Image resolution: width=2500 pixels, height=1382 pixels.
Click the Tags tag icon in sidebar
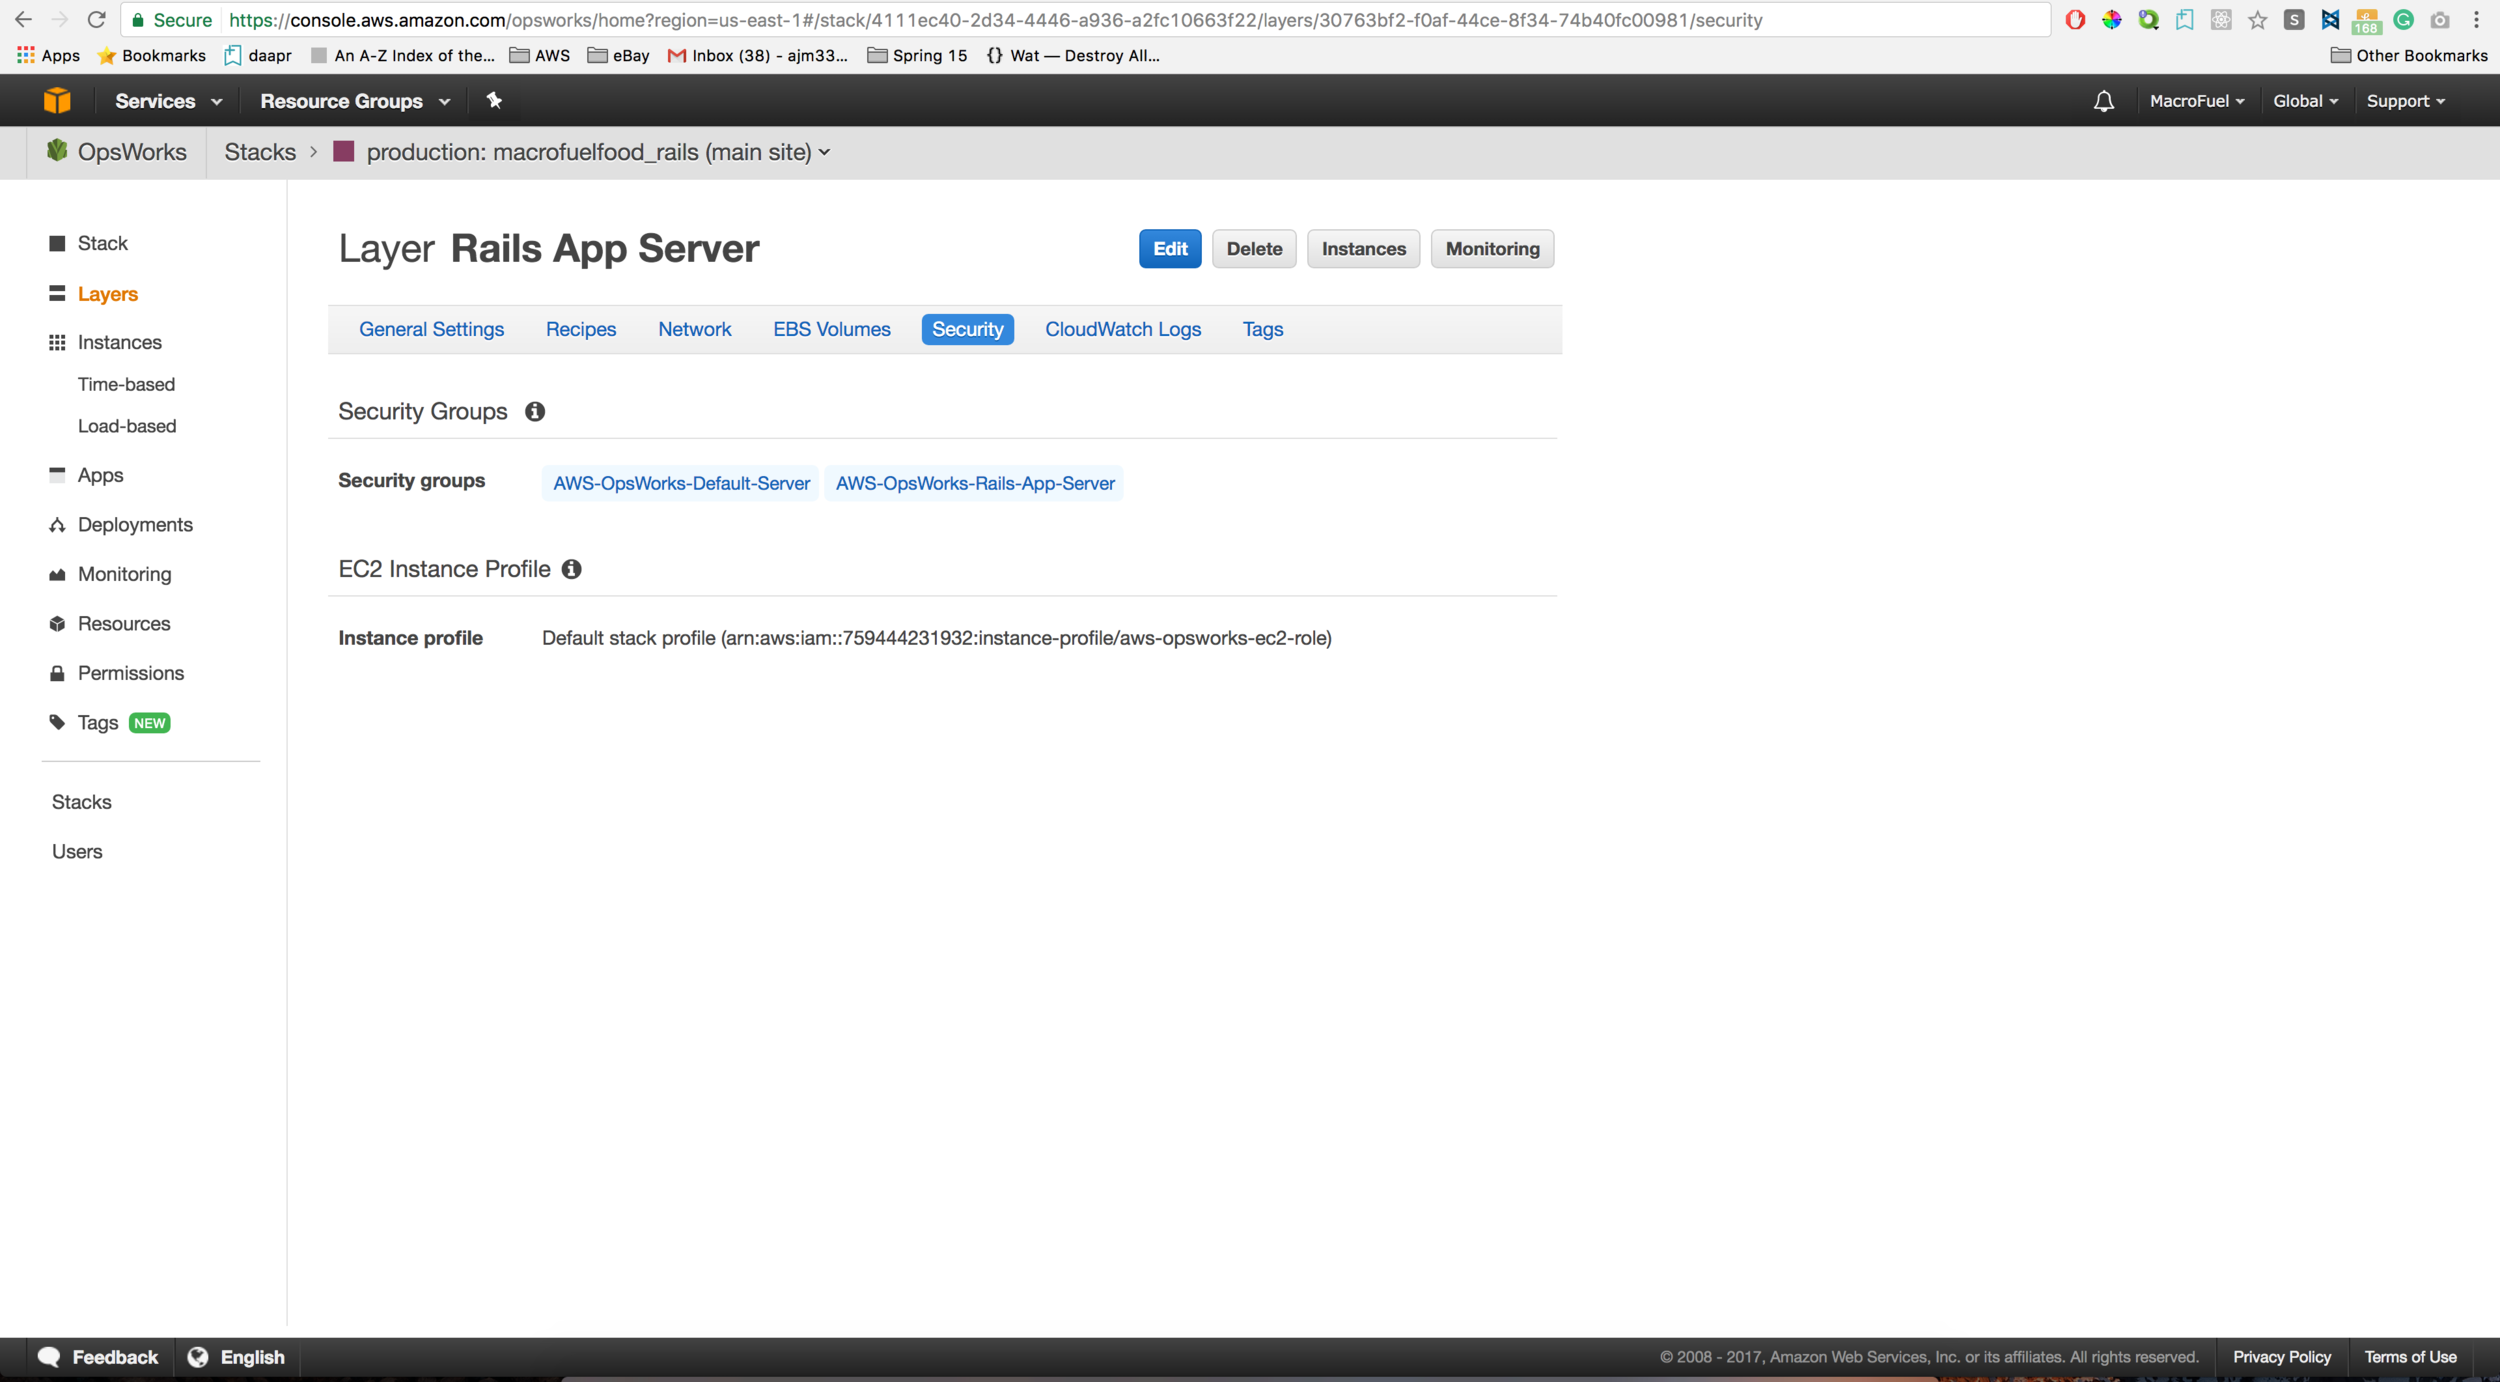[57, 722]
